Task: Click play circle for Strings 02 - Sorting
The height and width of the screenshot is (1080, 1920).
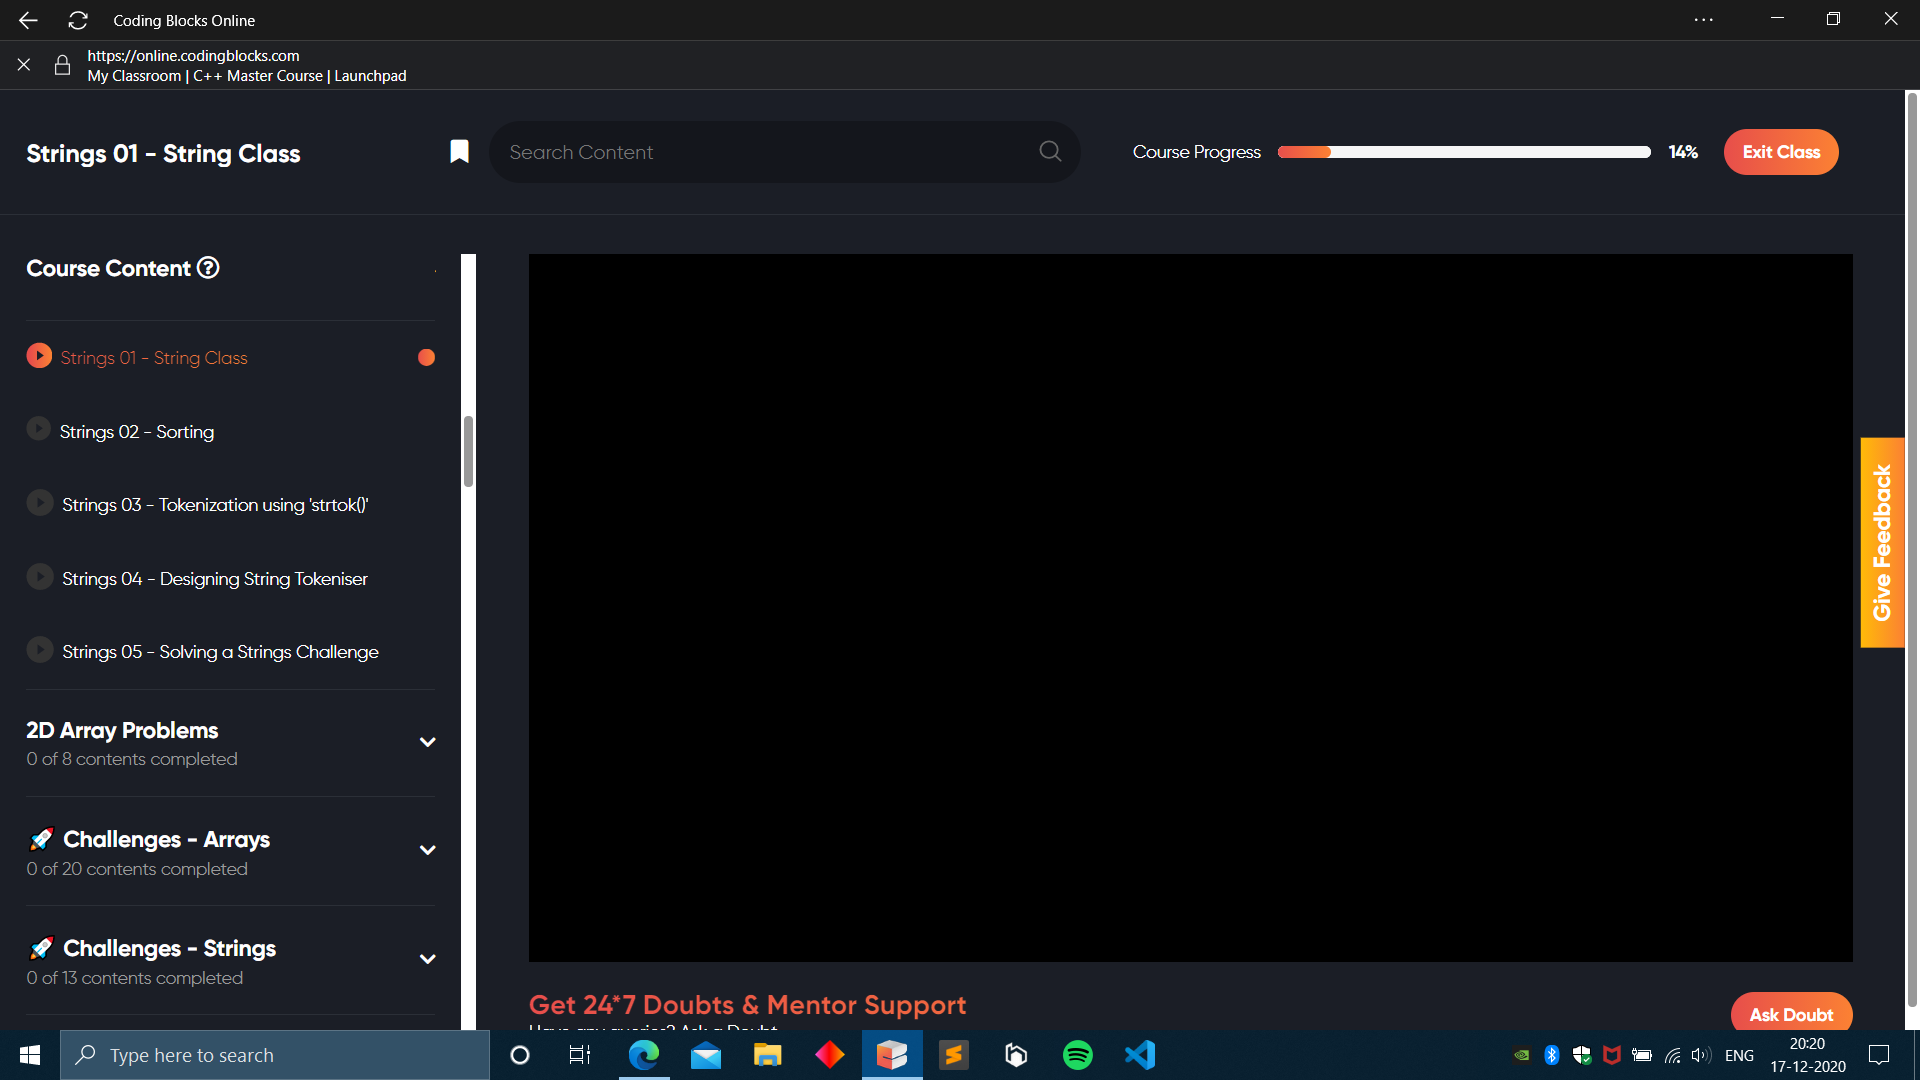Action: tap(38, 429)
